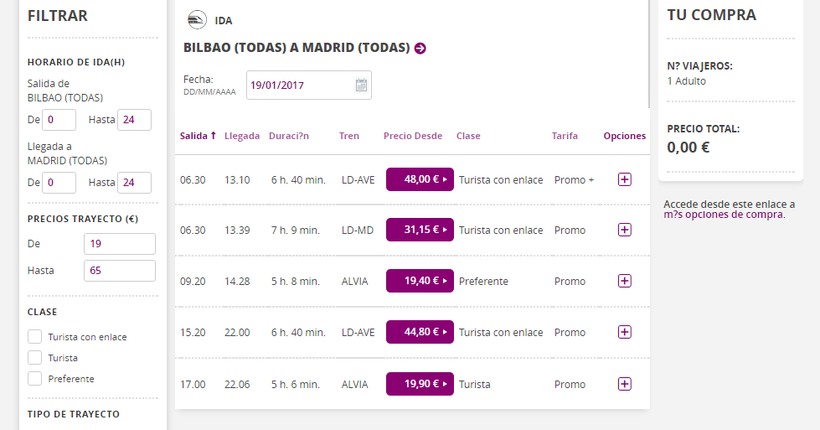Expand the 31,15 € price selector
Viewport: 820px width, 430px height.
pos(419,230)
